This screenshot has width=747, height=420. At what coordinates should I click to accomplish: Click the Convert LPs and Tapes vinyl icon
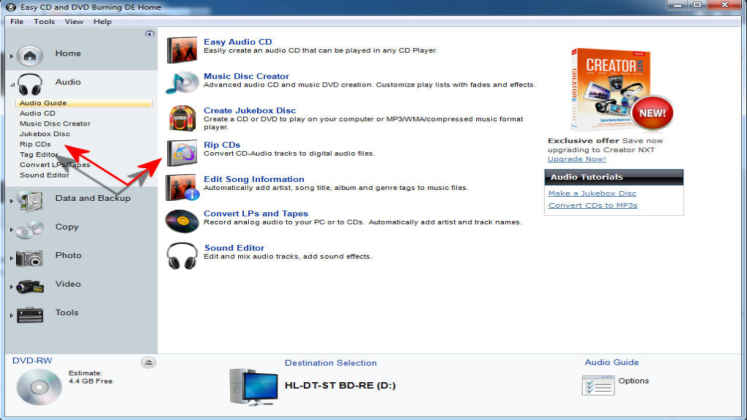pyautogui.click(x=181, y=221)
